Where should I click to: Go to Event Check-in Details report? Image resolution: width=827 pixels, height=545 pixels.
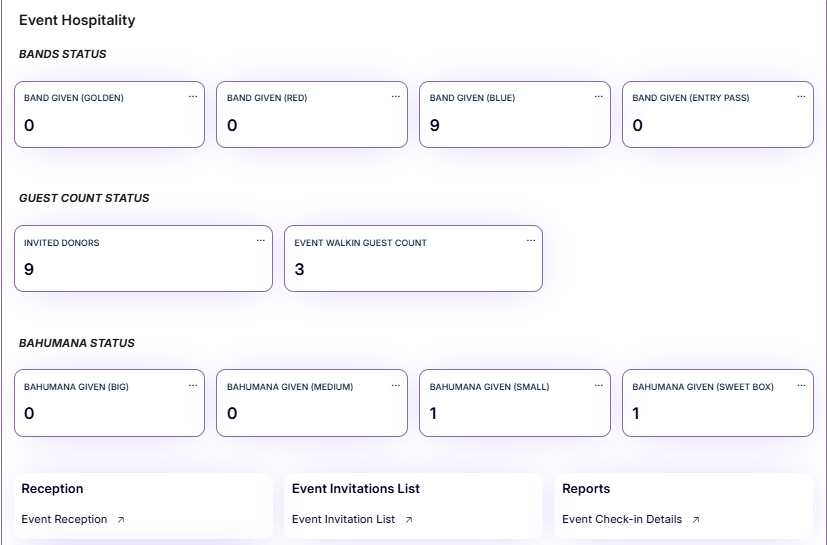[x=621, y=519]
